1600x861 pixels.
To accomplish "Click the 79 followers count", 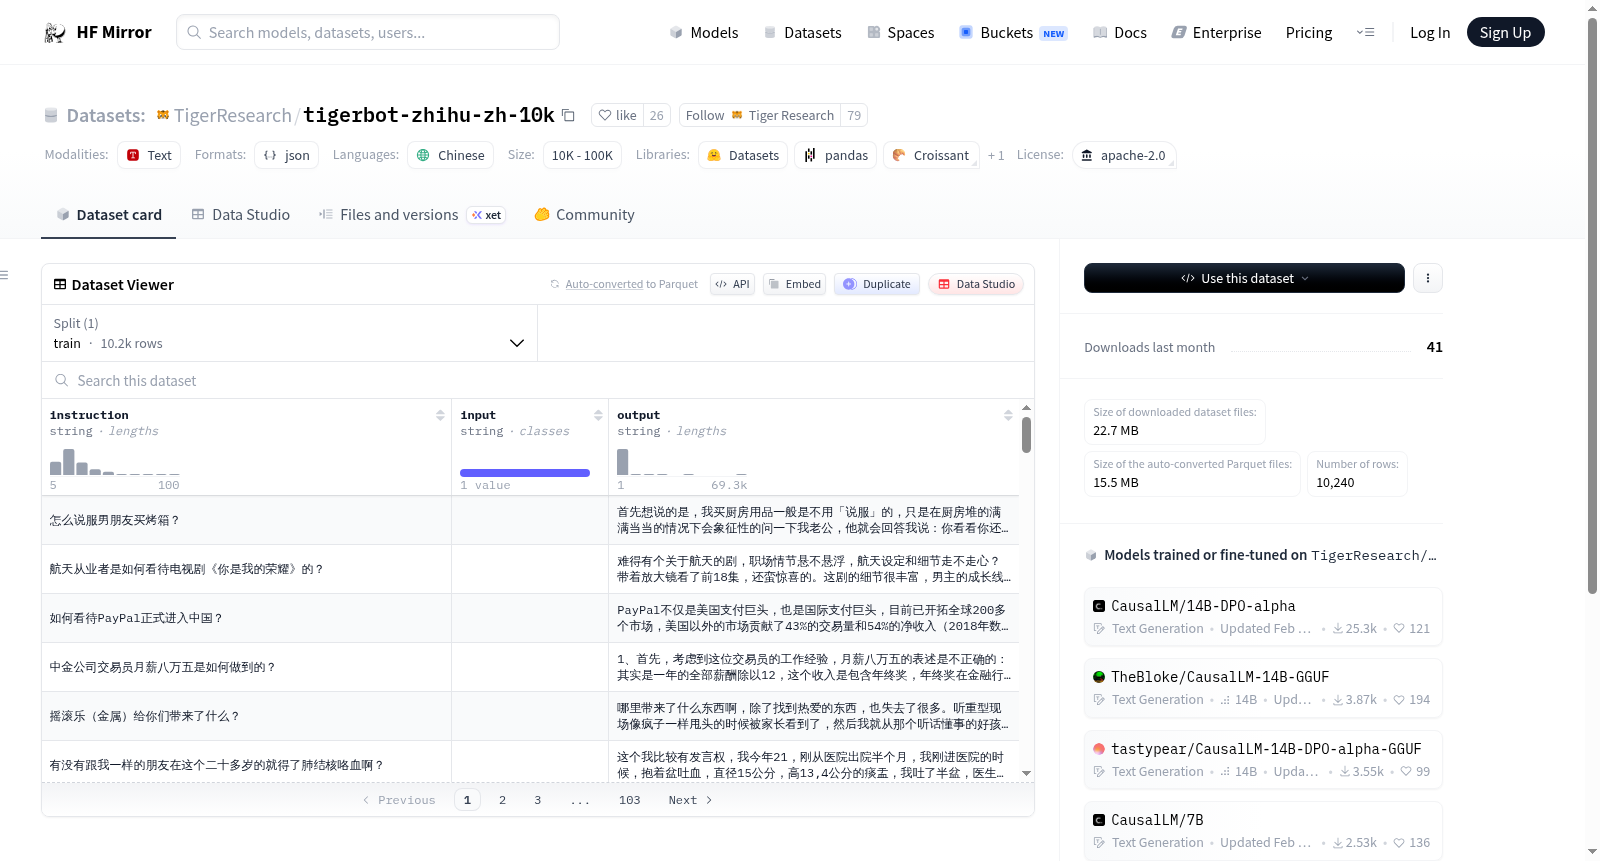I will (854, 115).
